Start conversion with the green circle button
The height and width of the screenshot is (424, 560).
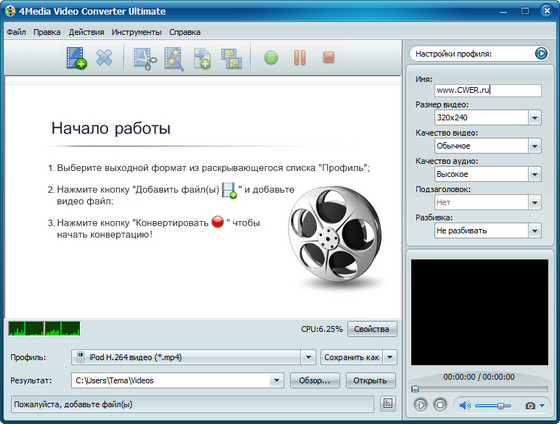[271, 58]
